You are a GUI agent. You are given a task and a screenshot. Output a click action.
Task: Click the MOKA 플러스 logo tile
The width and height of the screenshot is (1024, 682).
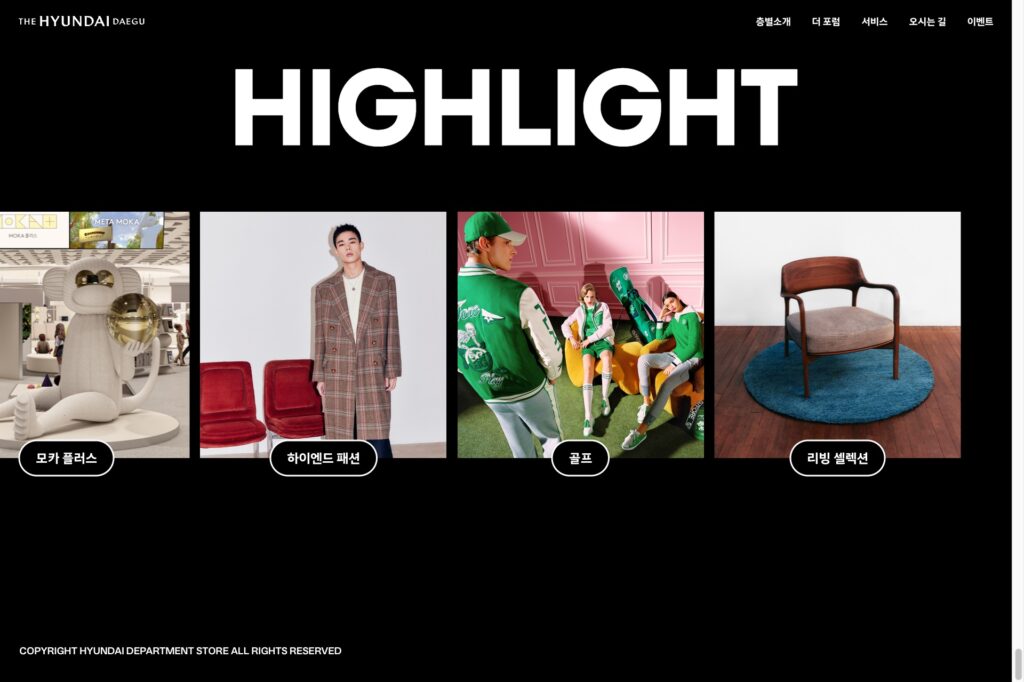pos(34,230)
